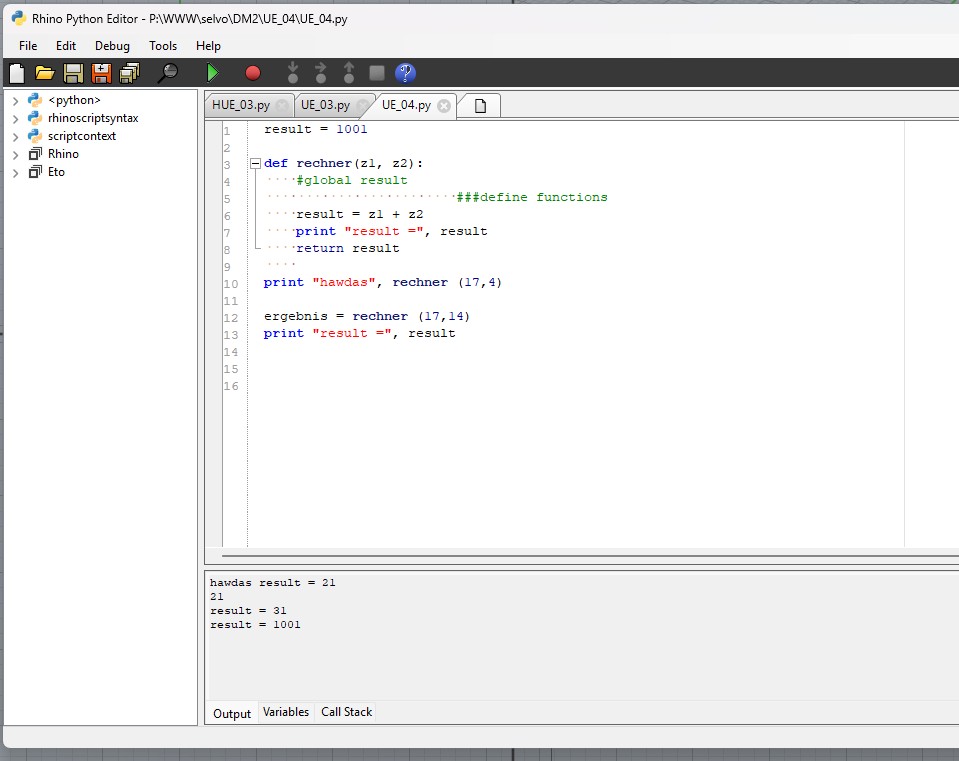Viewport: 959px width, 761px height.
Task: Click the Save As icon with the plus
Action: click(101, 72)
